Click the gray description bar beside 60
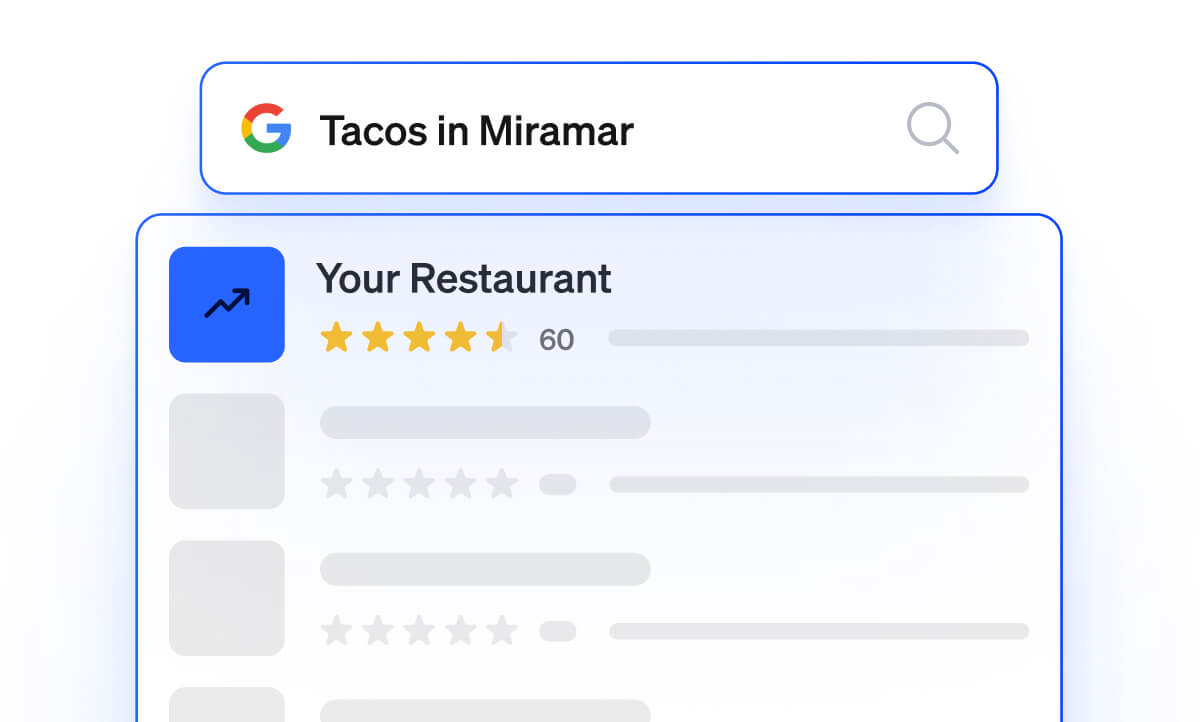This screenshot has width=1200, height=722. tap(819, 338)
